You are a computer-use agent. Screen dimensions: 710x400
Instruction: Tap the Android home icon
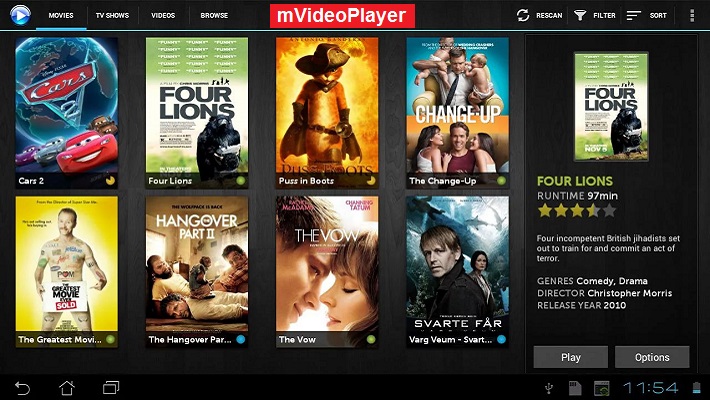[x=67, y=387]
